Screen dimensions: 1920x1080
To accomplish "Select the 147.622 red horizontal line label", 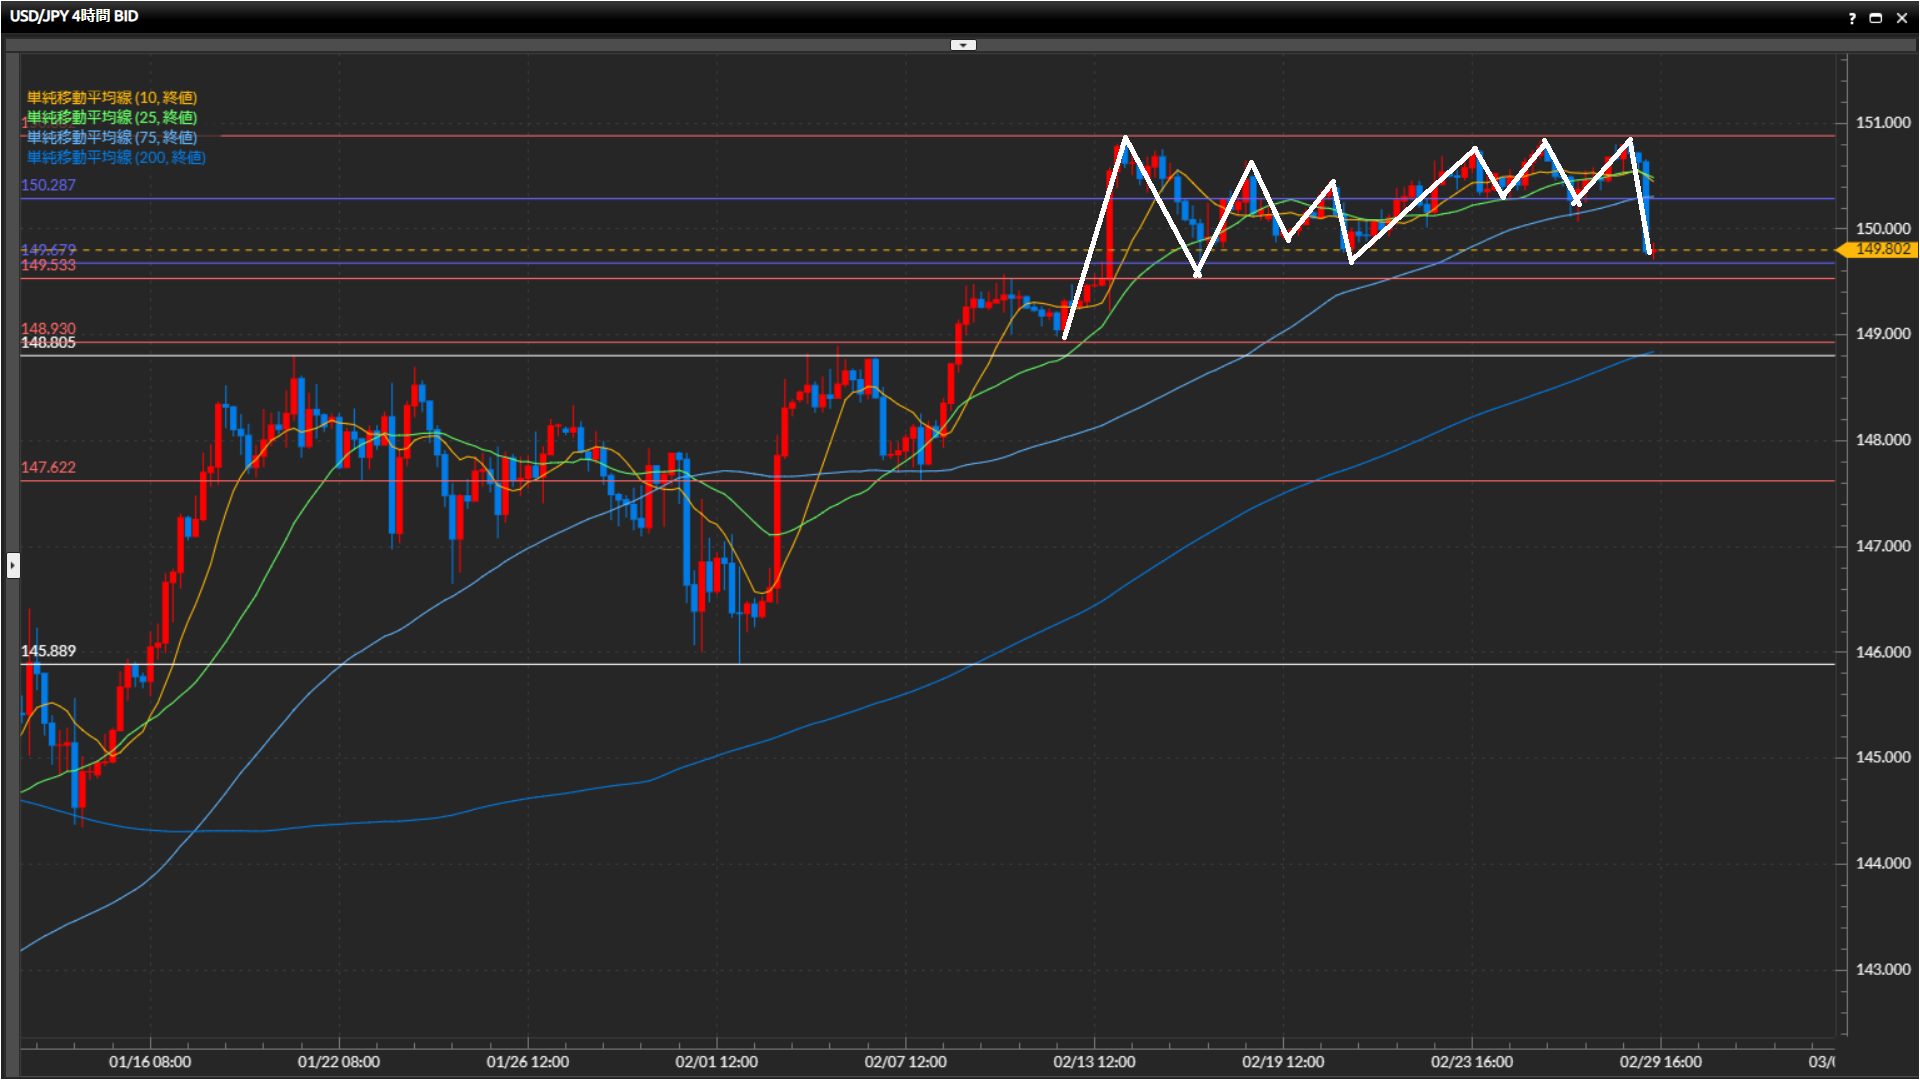I will [48, 467].
